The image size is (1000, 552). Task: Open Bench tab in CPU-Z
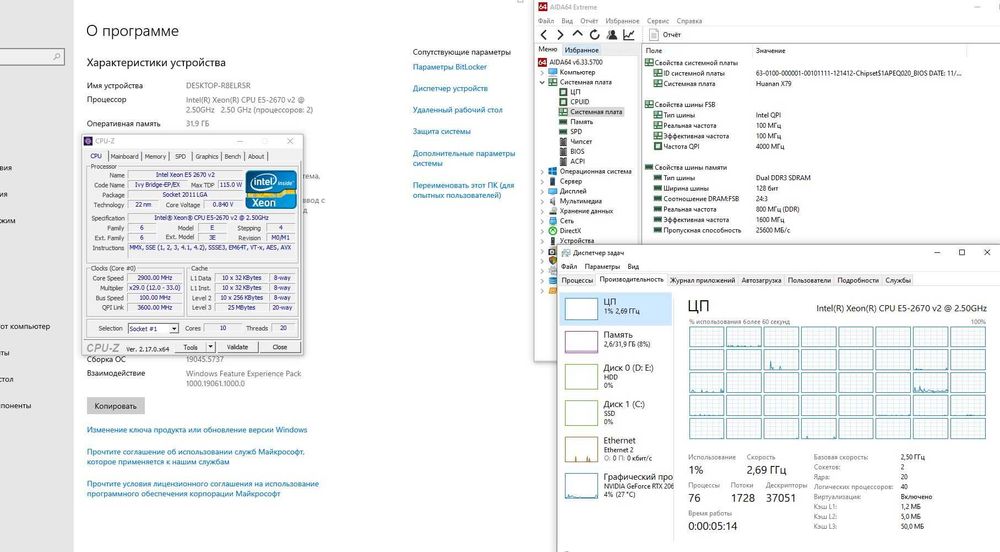click(233, 156)
